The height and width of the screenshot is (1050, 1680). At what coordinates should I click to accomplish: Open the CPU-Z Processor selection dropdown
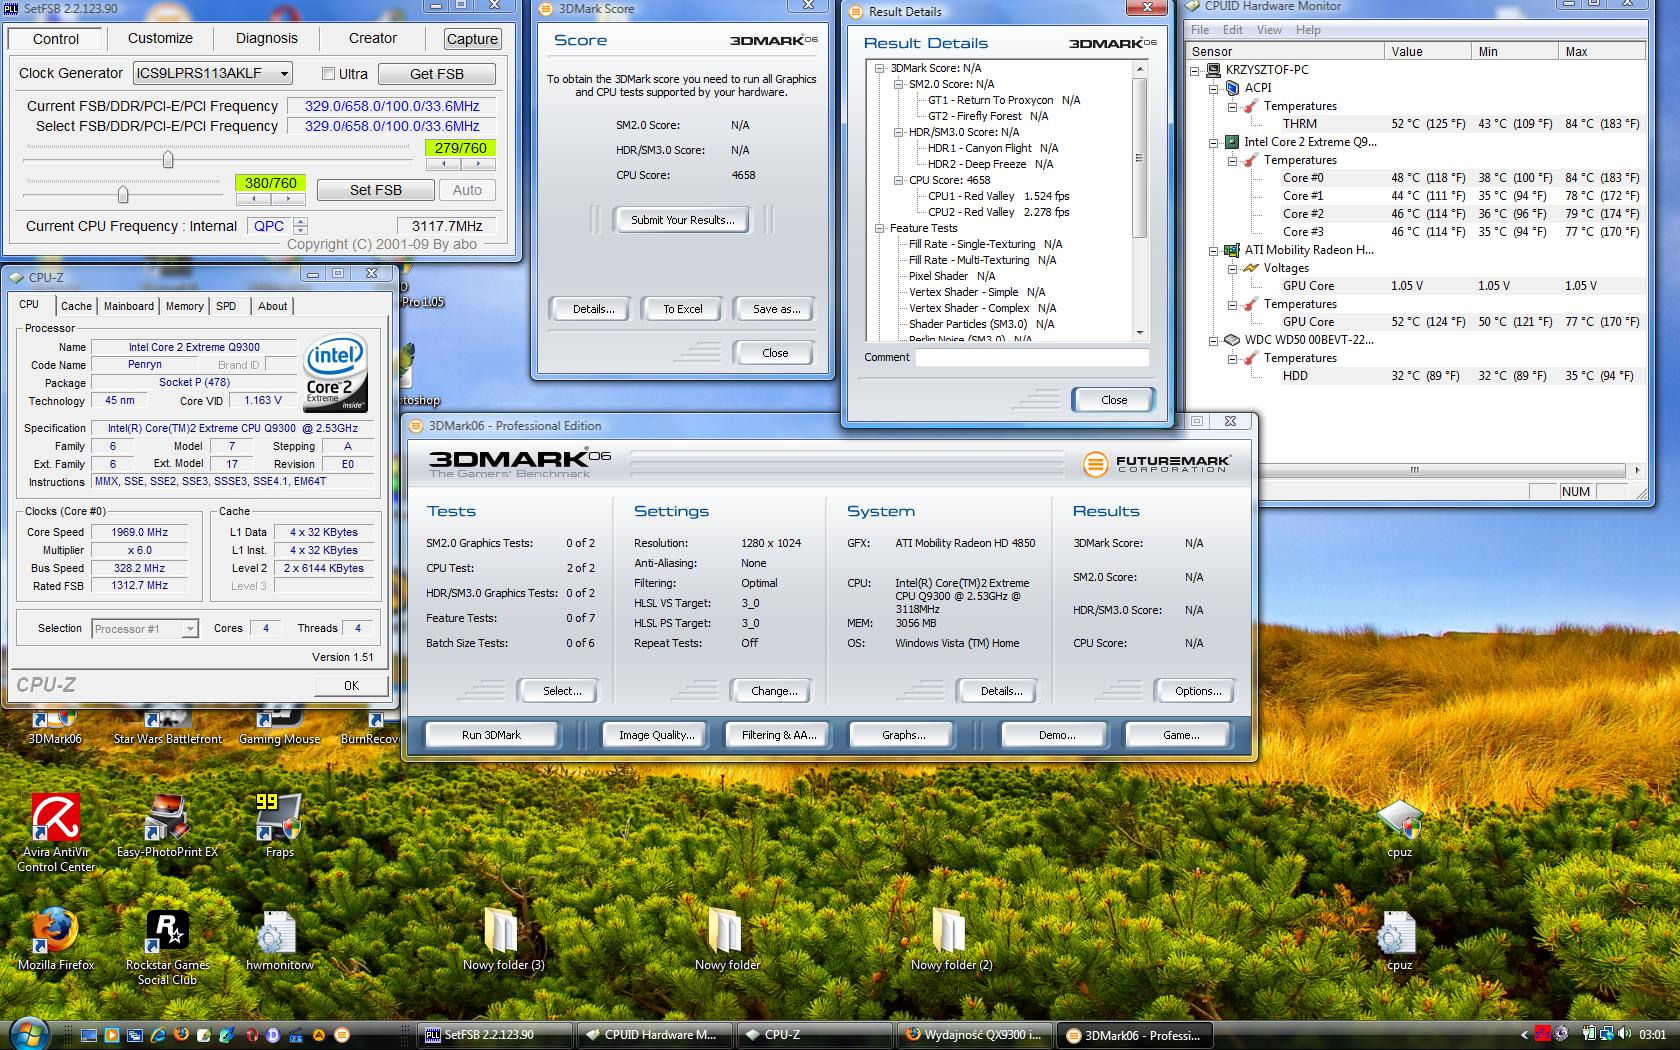(190, 629)
